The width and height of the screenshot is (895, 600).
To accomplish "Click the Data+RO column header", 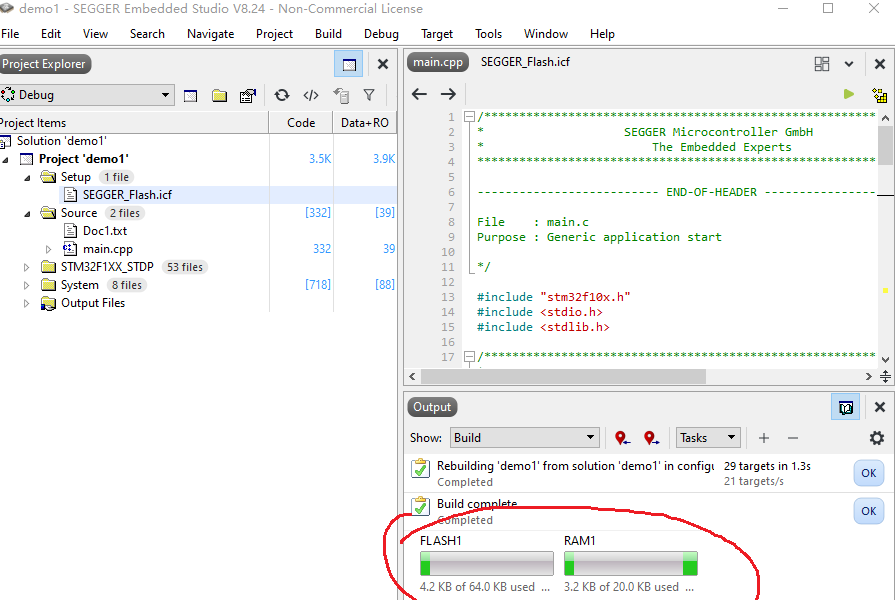I will click(365, 123).
